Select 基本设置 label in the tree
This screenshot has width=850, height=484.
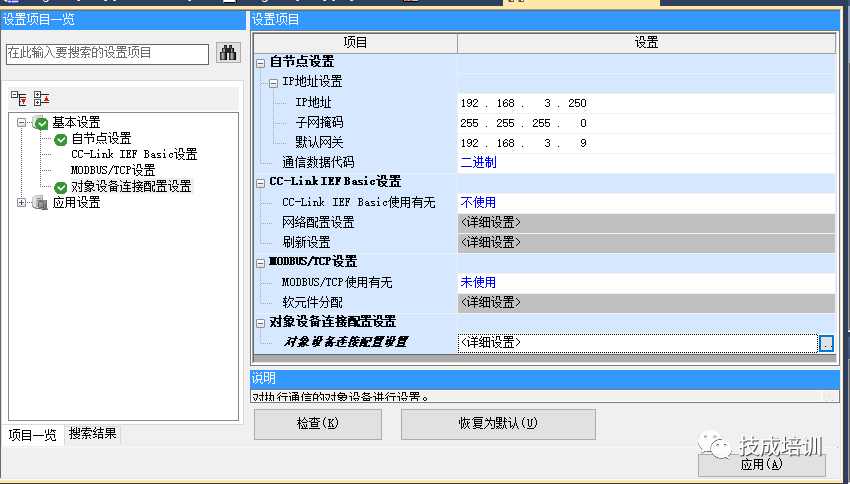click(76, 122)
